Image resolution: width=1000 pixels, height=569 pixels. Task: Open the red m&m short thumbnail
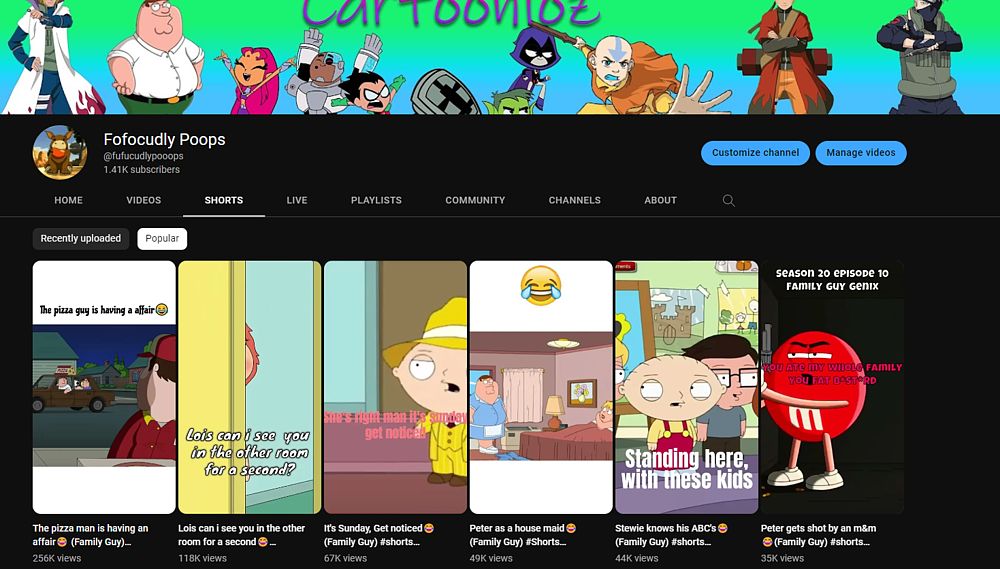point(832,387)
